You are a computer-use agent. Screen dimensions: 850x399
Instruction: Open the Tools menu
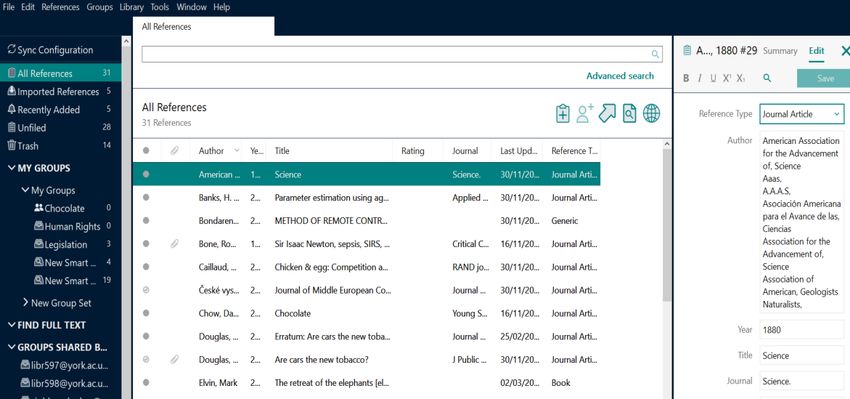click(x=160, y=7)
